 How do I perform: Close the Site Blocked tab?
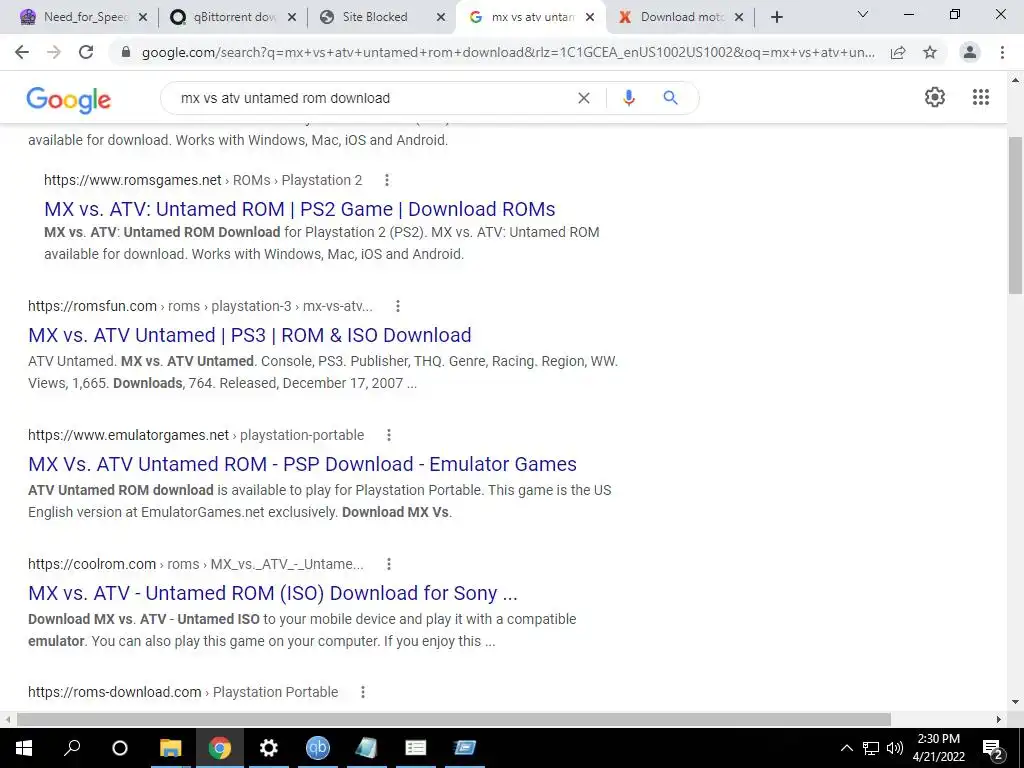441,18
